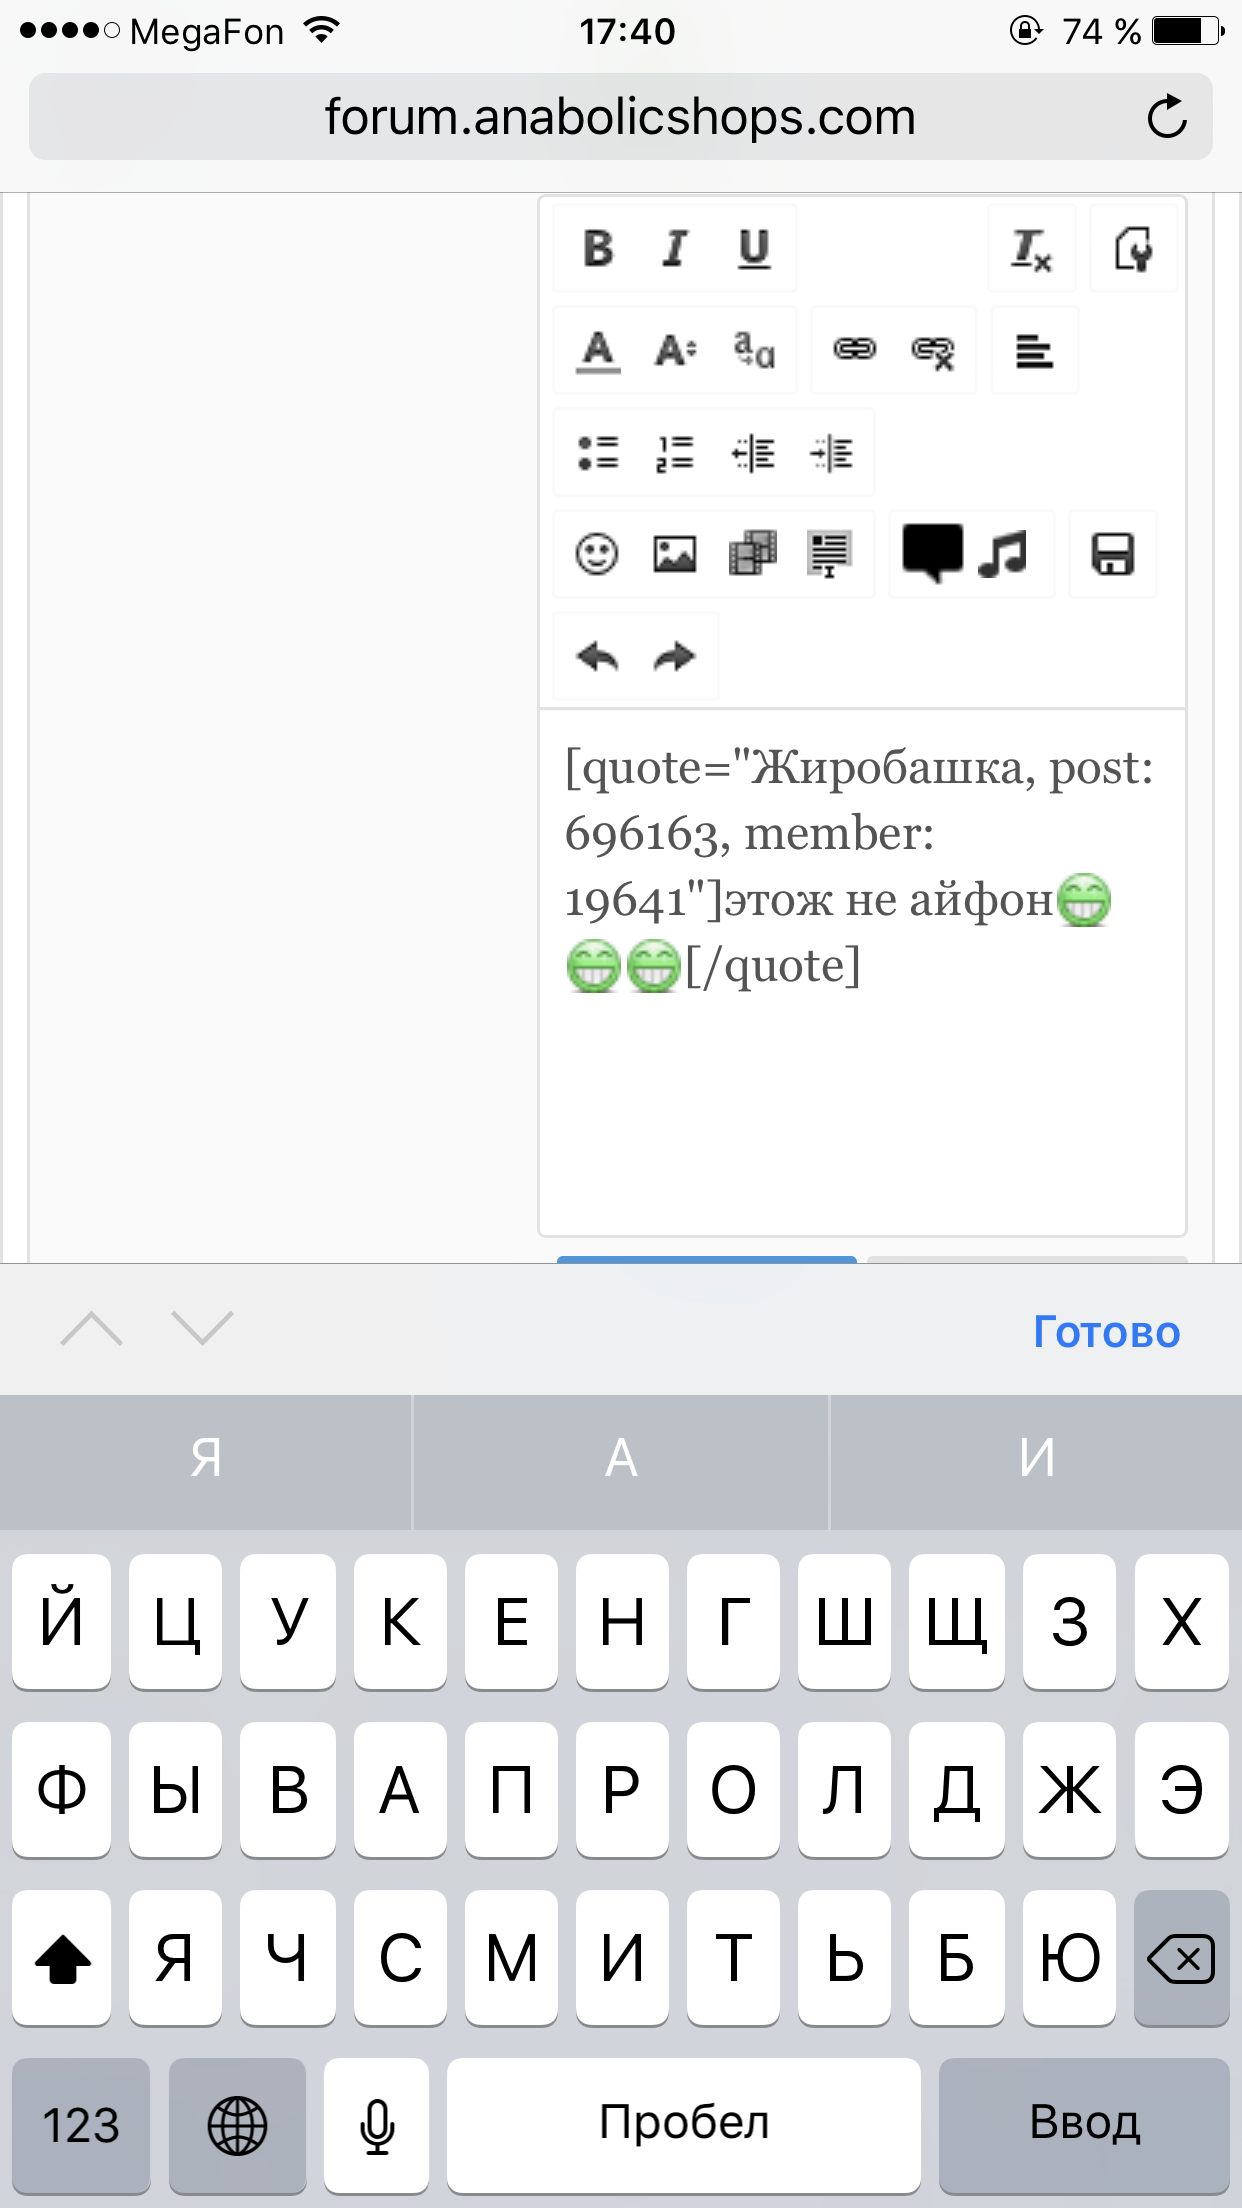Screen dimensions: 1242x2208
Task: Open the text alignment dropdown
Action: tap(1034, 351)
